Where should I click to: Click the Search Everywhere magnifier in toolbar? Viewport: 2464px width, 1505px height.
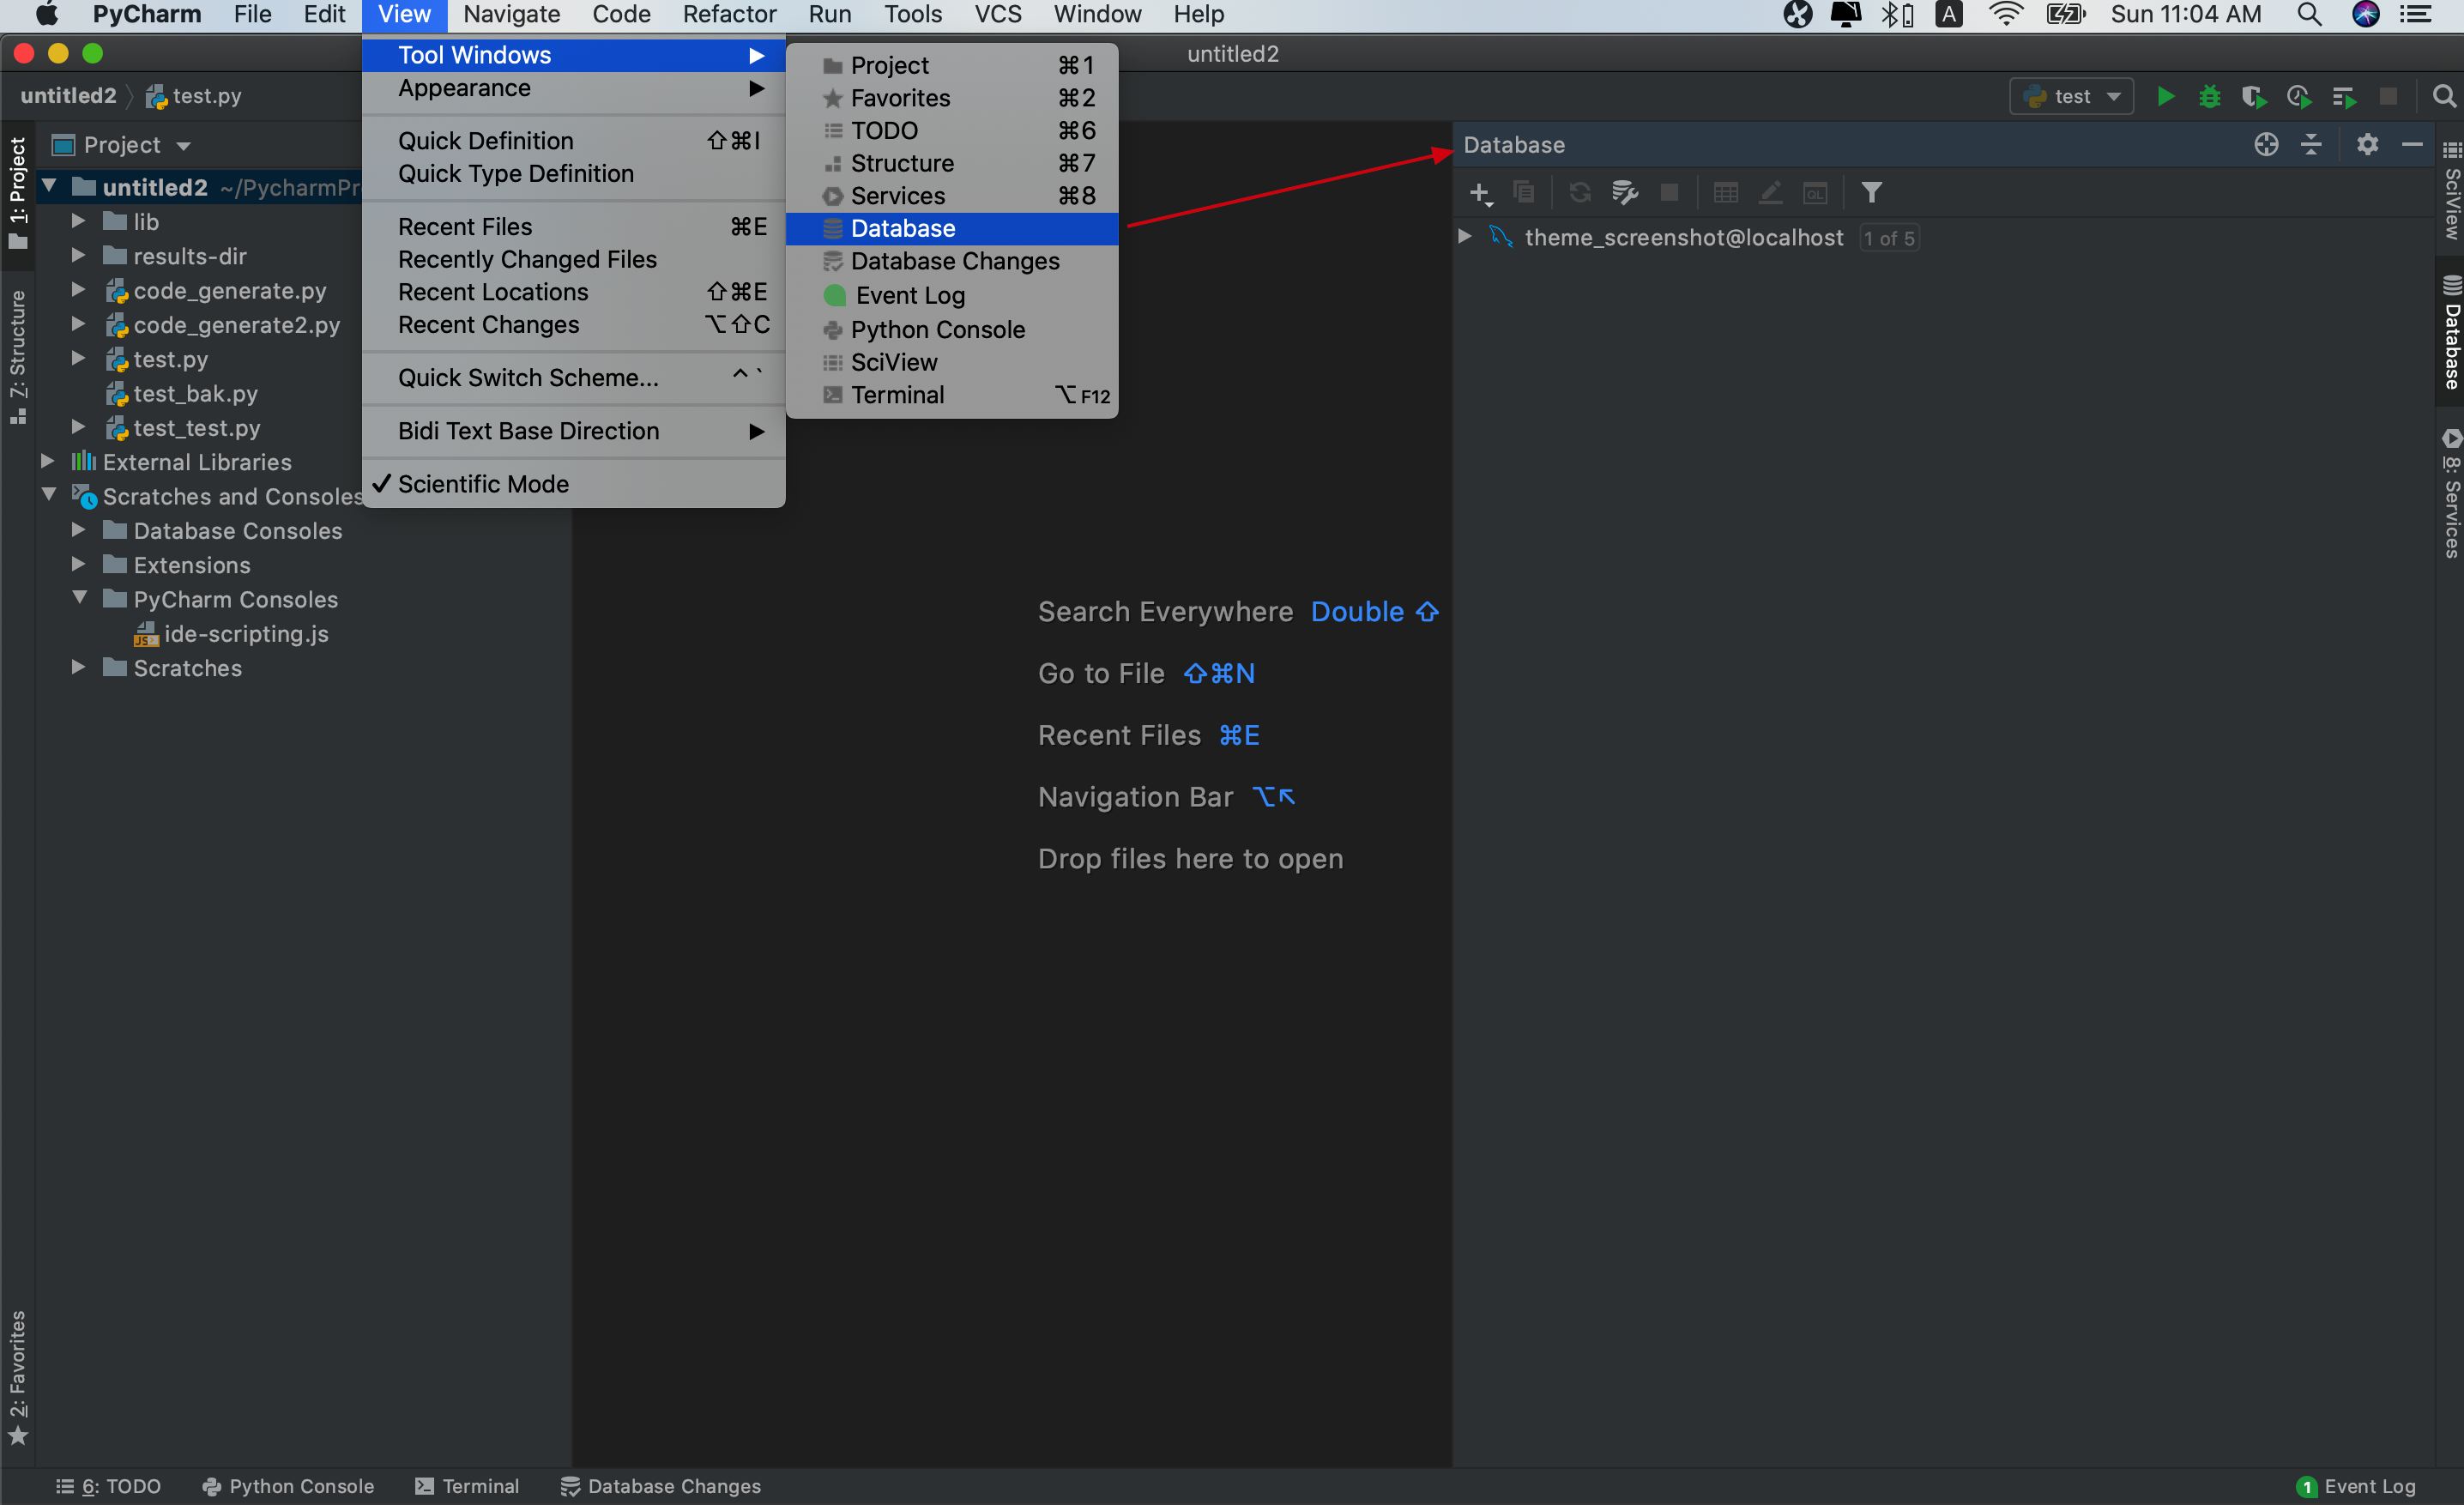point(2443,96)
